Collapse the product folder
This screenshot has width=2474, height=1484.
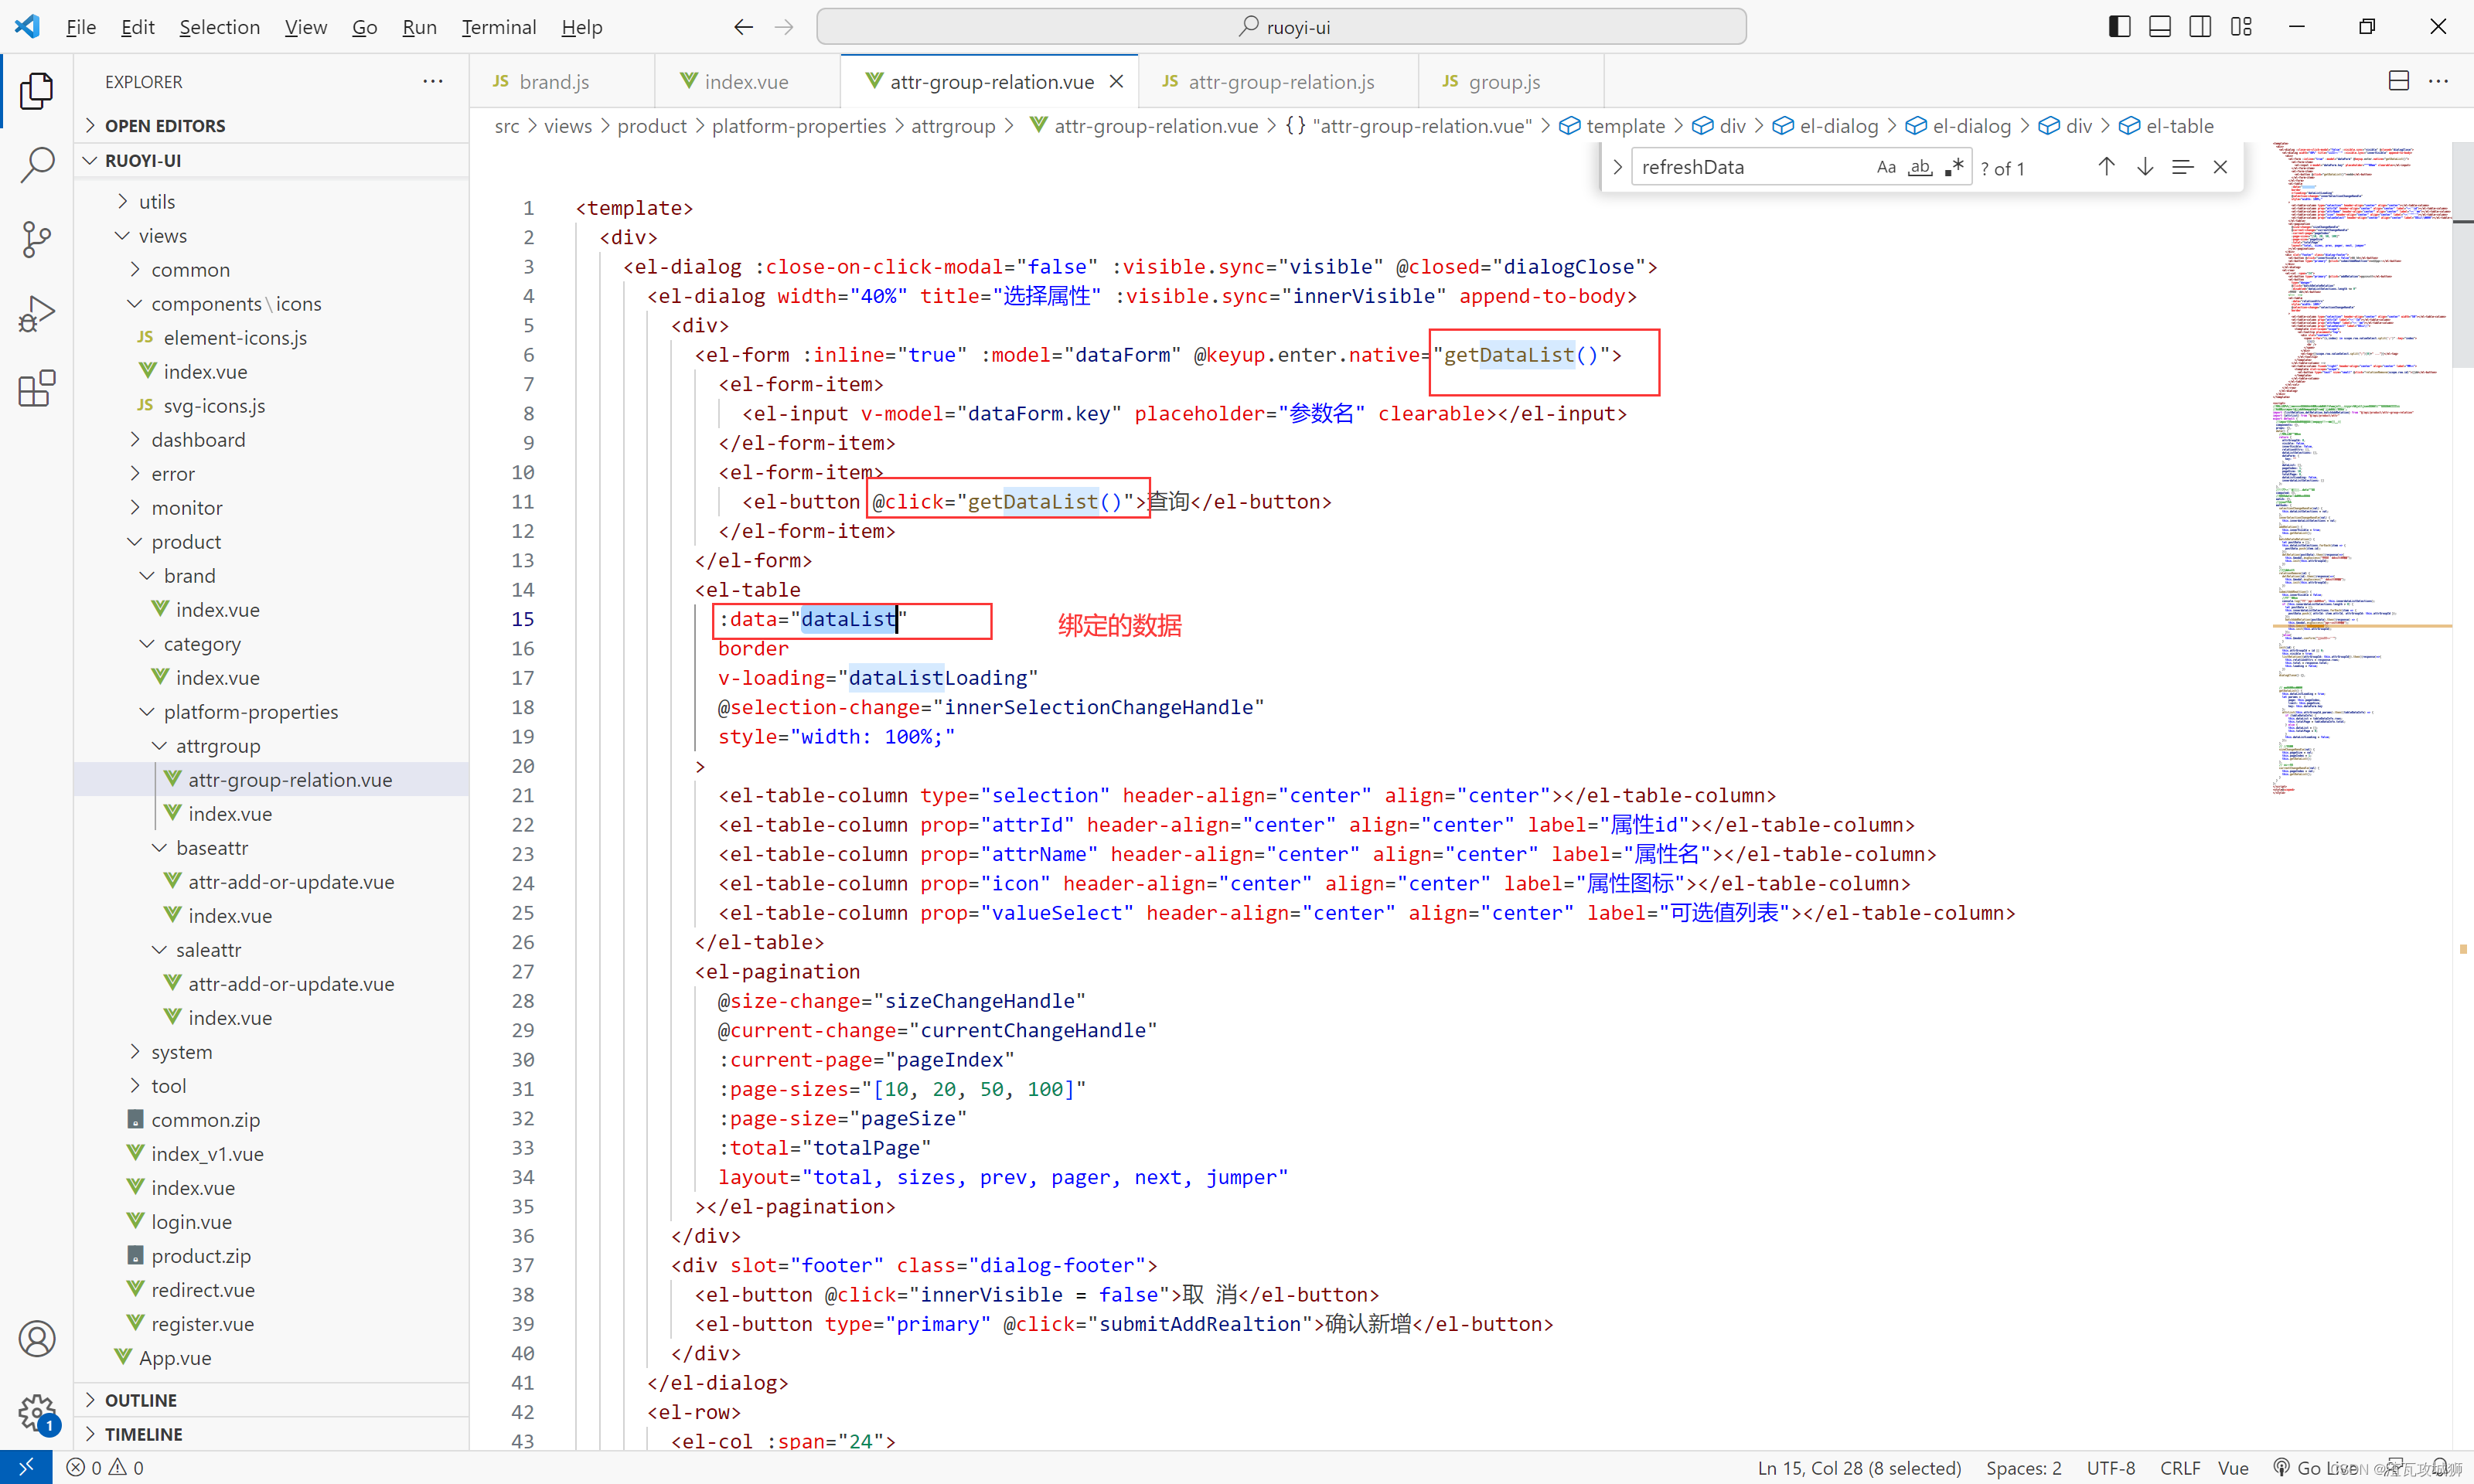[272, 541]
